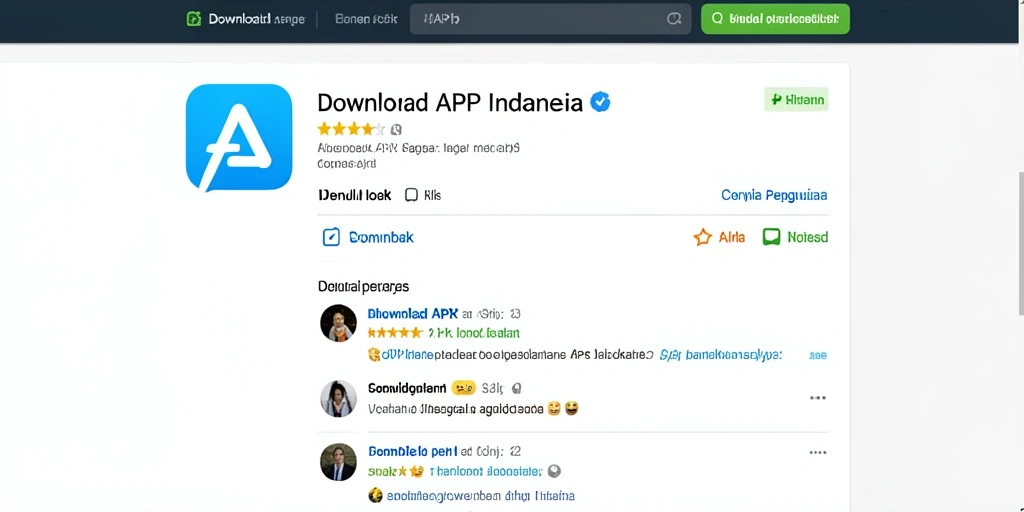Toggle the checkbox next to 'Rlis'
This screenshot has width=1024, height=512.
tap(411, 195)
